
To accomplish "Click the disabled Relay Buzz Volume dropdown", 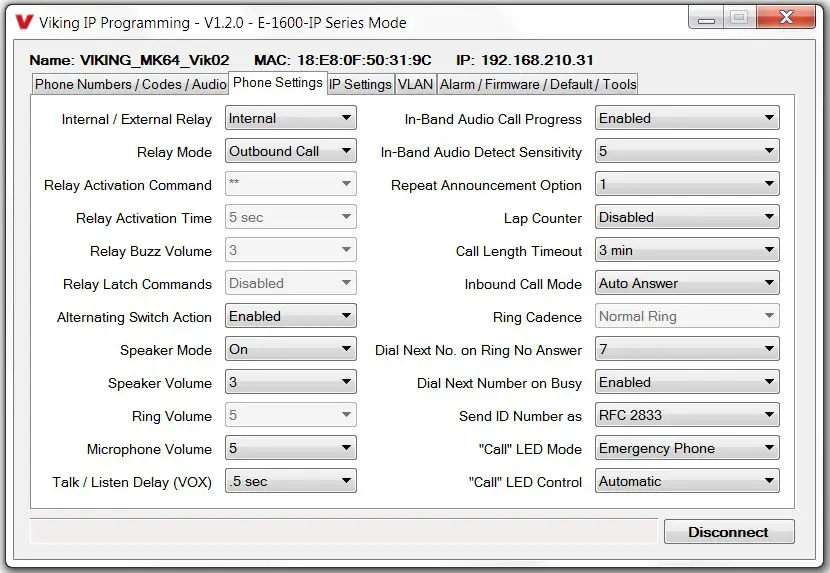I will coord(291,250).
